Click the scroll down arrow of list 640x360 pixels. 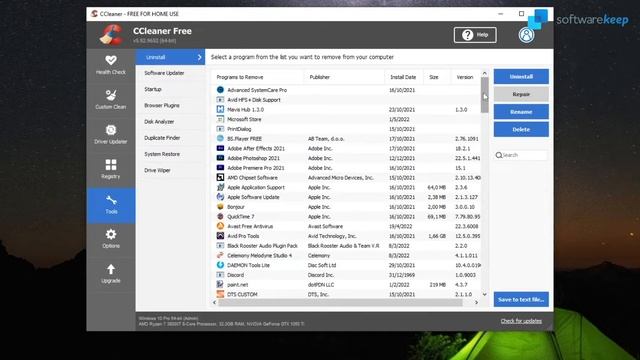[x=484, y=294]
